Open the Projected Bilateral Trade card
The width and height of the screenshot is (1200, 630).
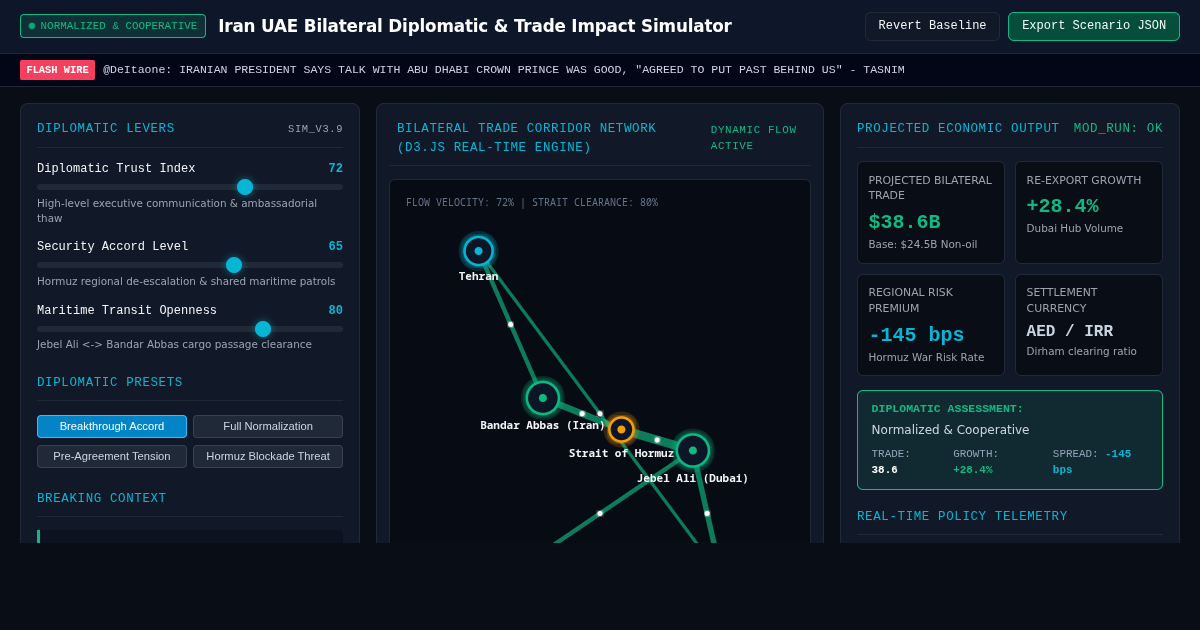coord(930,213)
